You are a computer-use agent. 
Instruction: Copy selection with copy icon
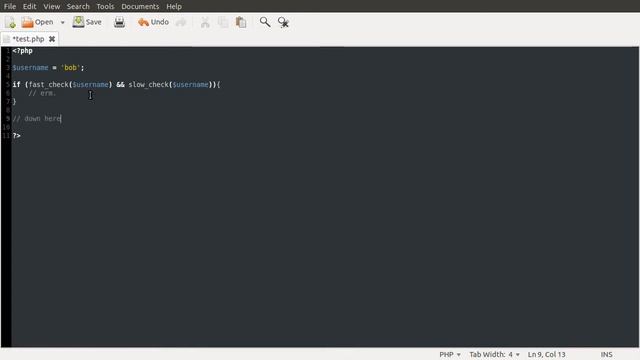click(223, 22)
